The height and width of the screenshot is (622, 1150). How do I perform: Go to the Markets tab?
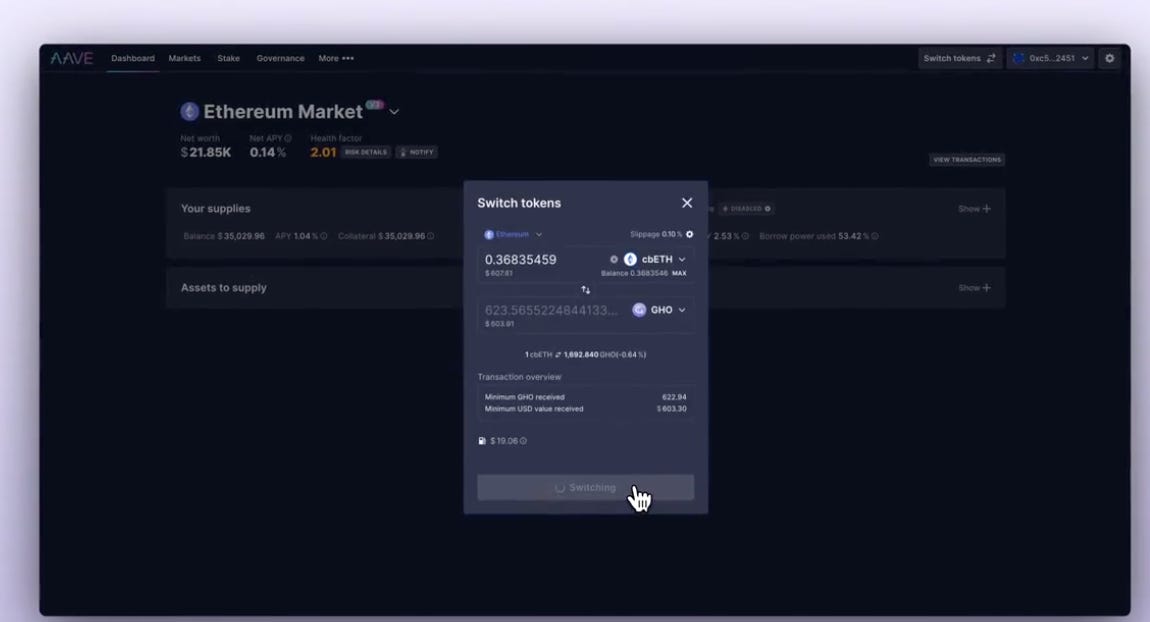tap(185, 59)
